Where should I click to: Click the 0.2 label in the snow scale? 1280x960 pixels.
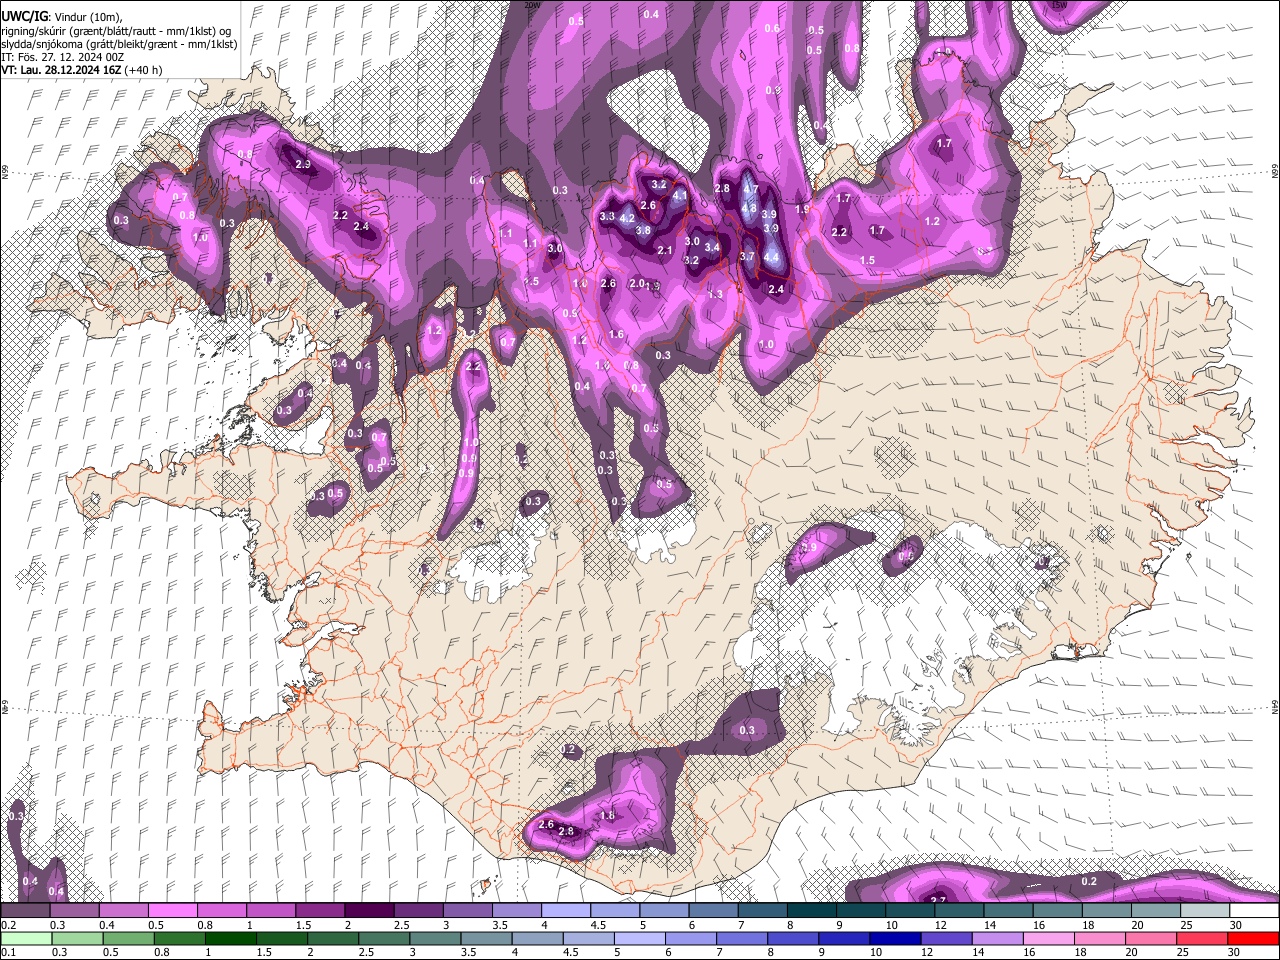tap(7, 925)
